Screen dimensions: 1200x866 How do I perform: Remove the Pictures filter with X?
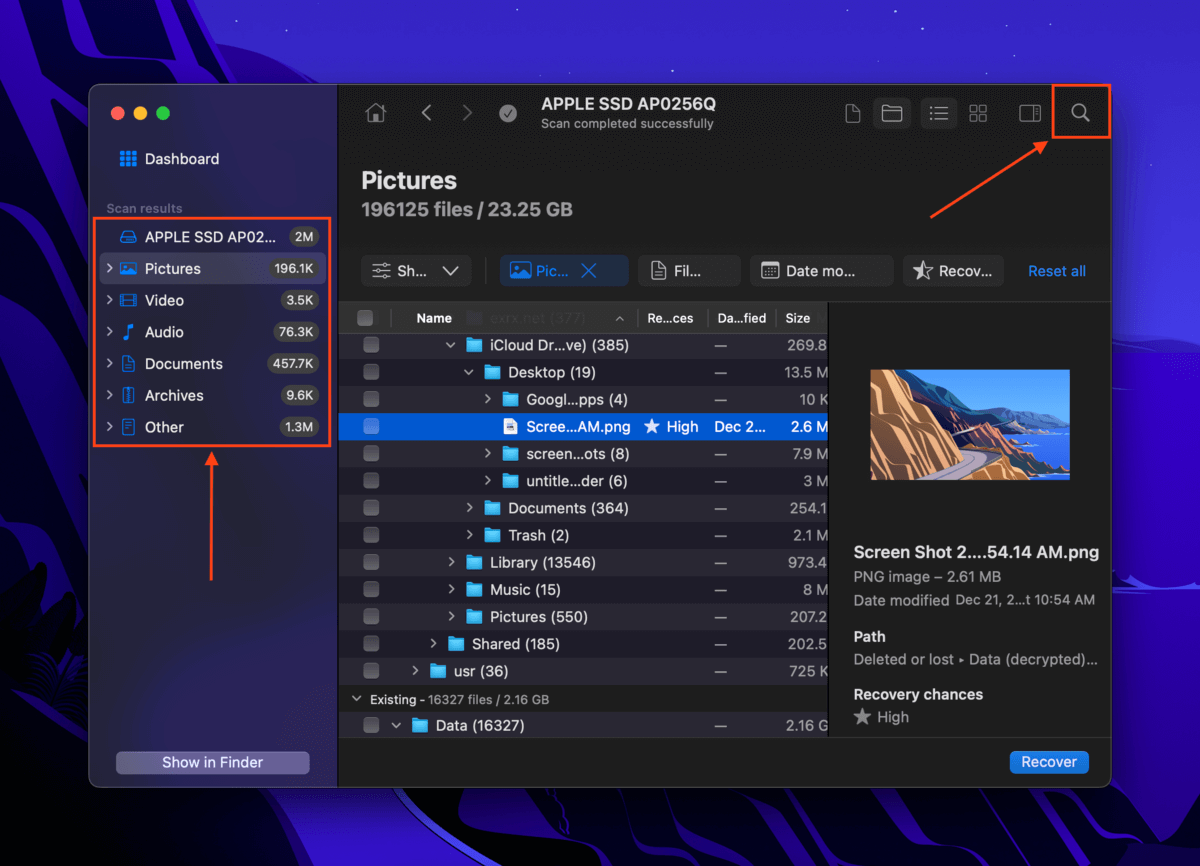pos(588,271)
